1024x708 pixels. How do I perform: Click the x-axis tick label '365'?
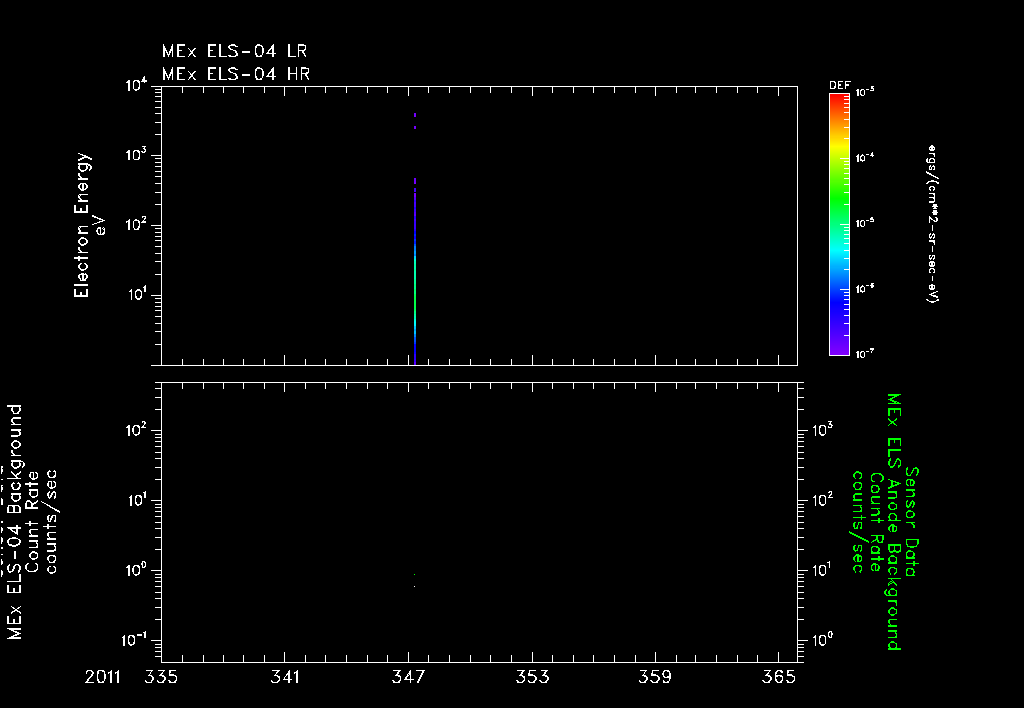coord(779,677)
